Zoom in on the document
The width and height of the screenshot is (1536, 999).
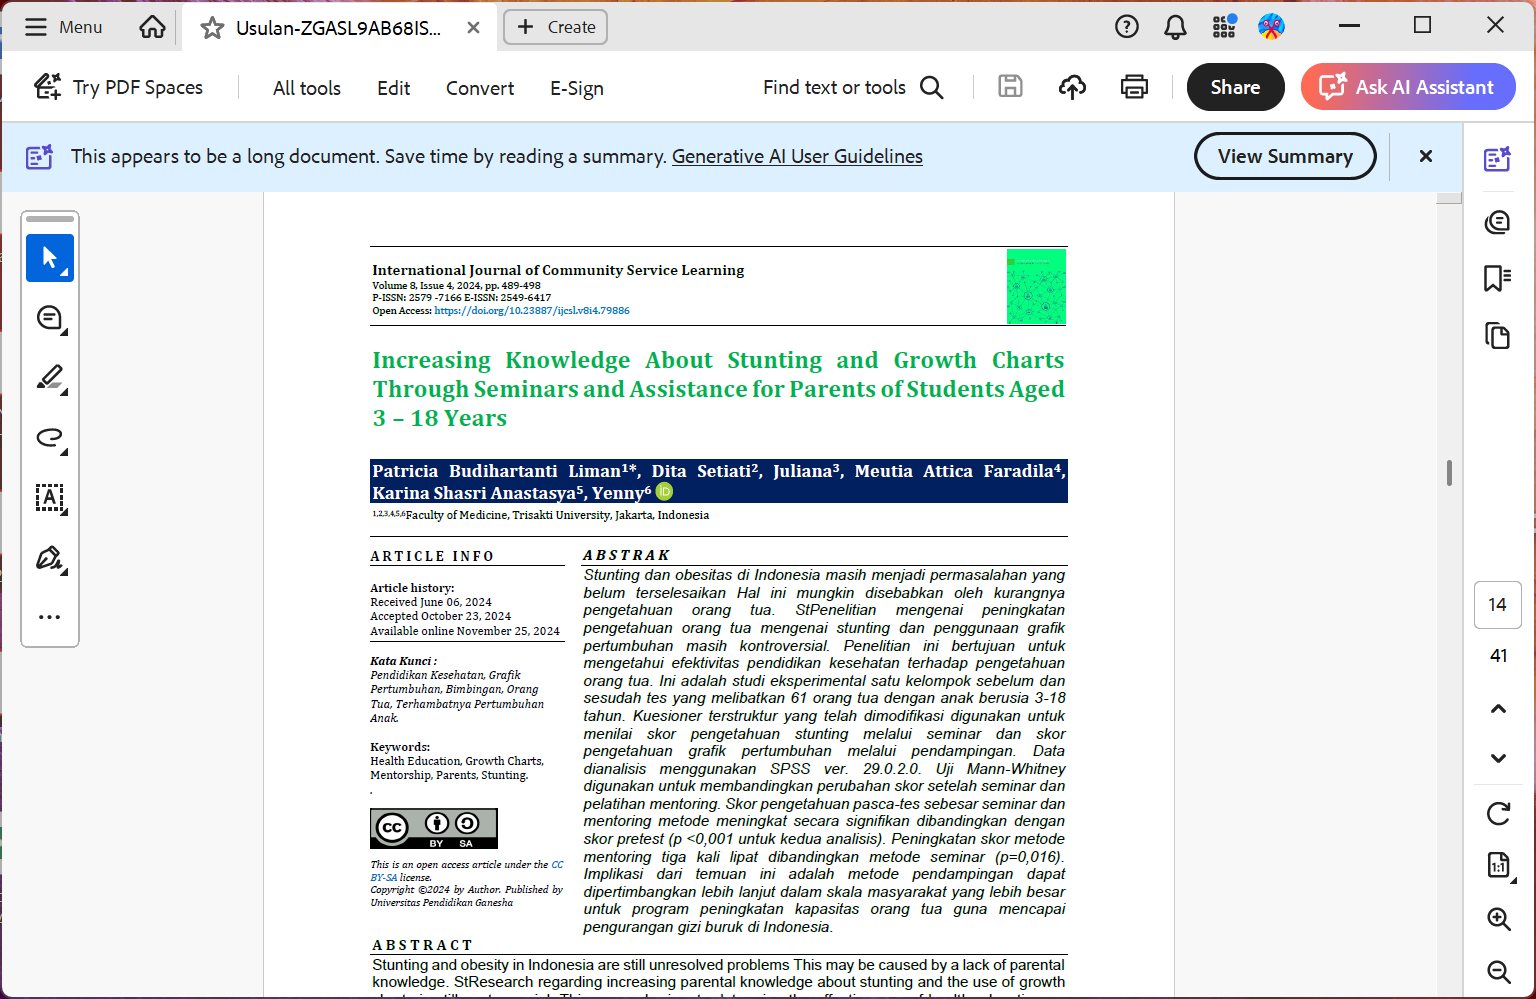[x=1498, y=919]
